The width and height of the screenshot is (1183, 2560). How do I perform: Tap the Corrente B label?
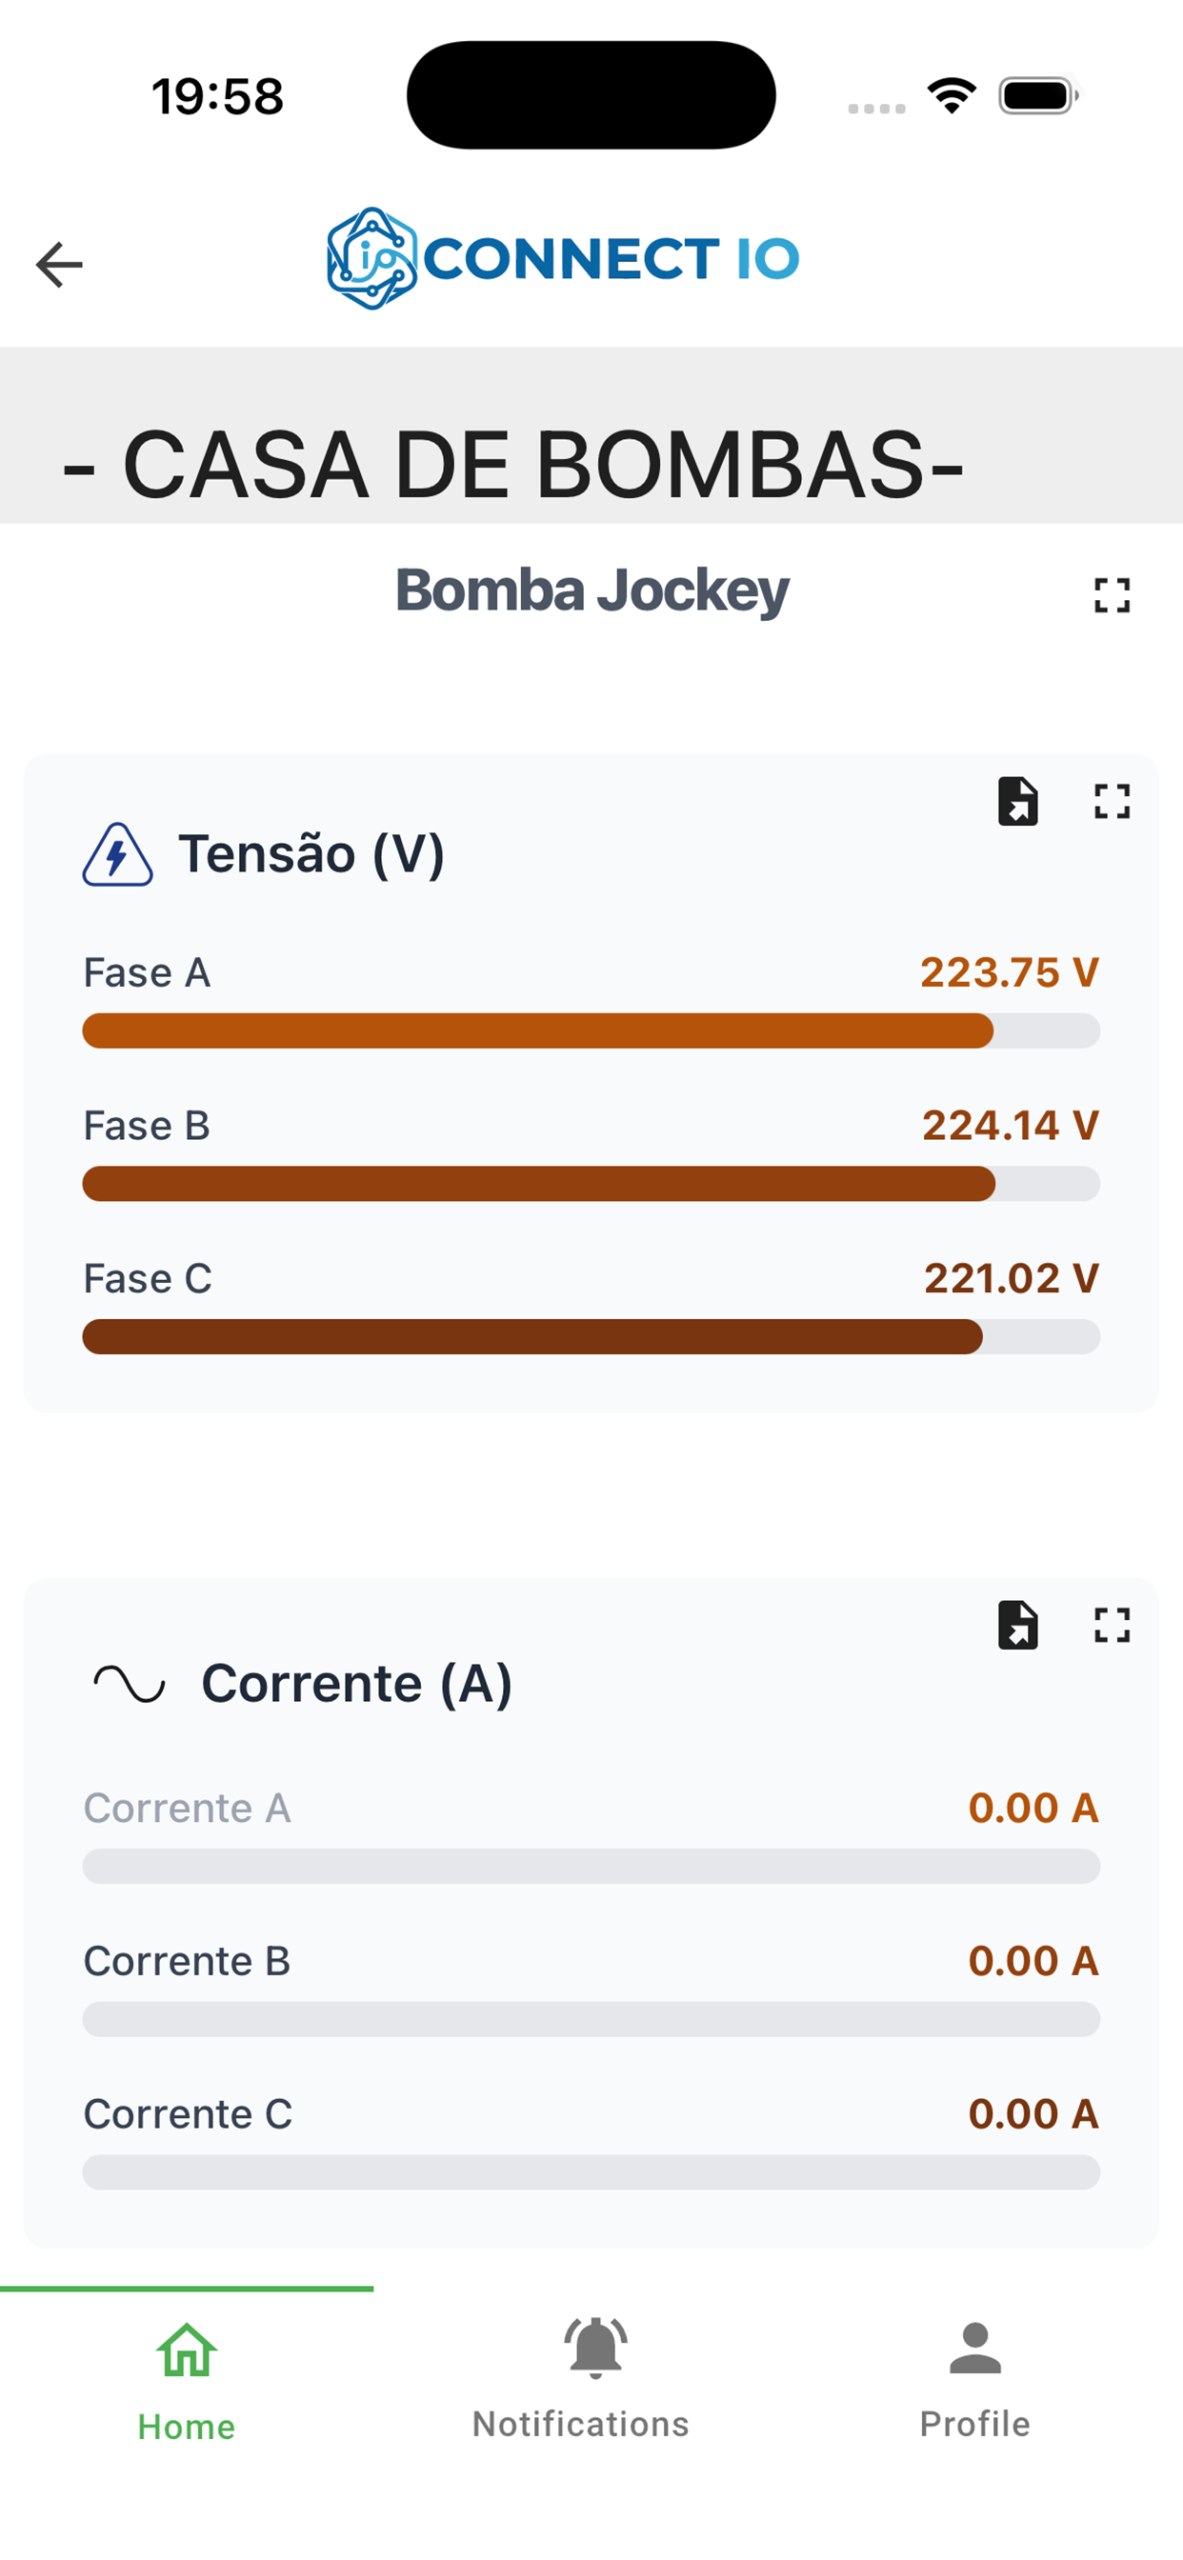[187, 1962]
